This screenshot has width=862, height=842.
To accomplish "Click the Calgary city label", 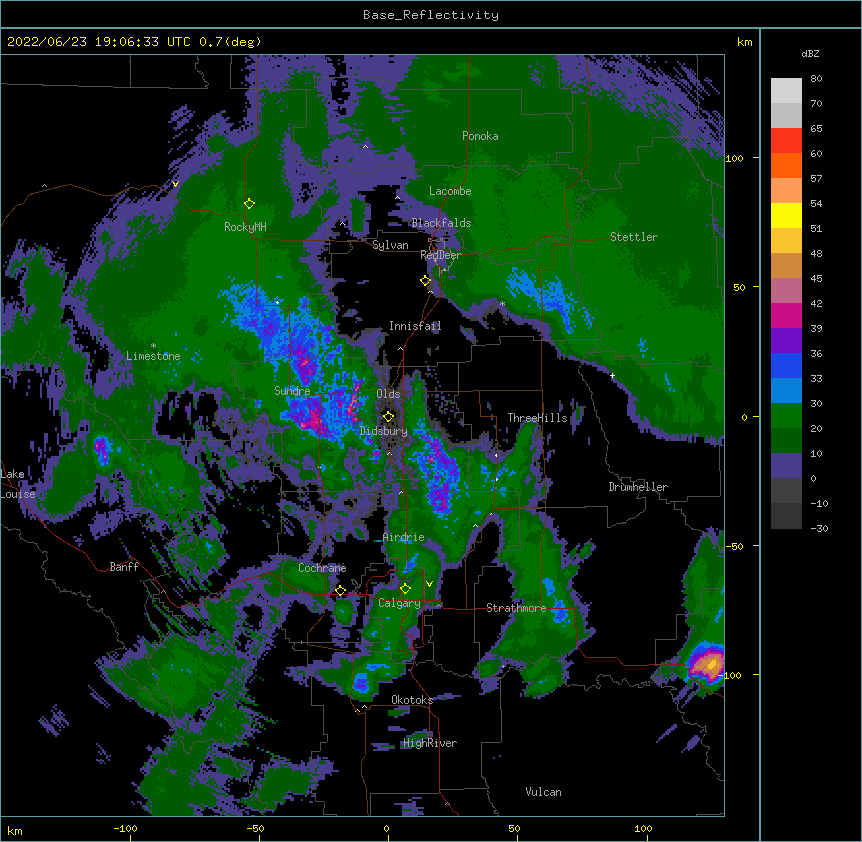I will (x=399, y=603).
